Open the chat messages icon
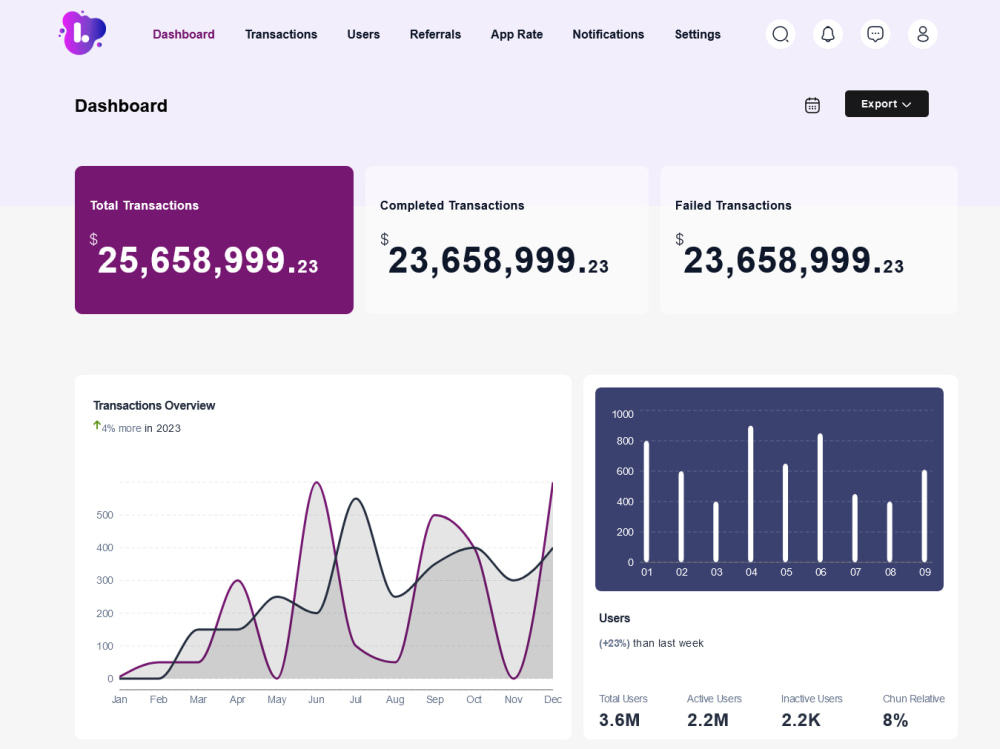Screen dimensions: 1000x749 click(x=875, y=34)
